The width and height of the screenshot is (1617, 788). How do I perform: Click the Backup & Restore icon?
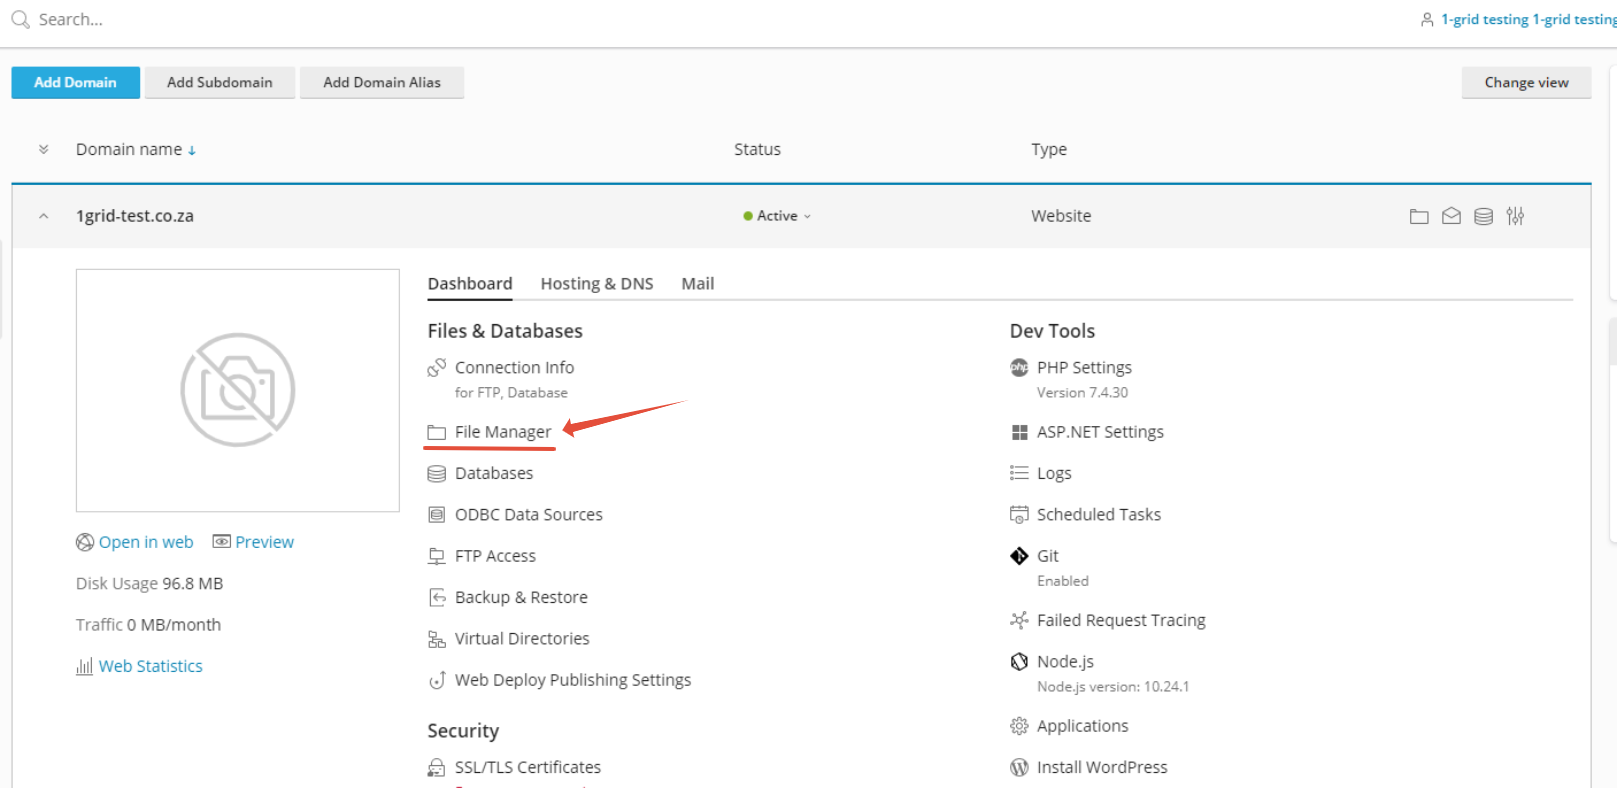(x=436, y=597)
